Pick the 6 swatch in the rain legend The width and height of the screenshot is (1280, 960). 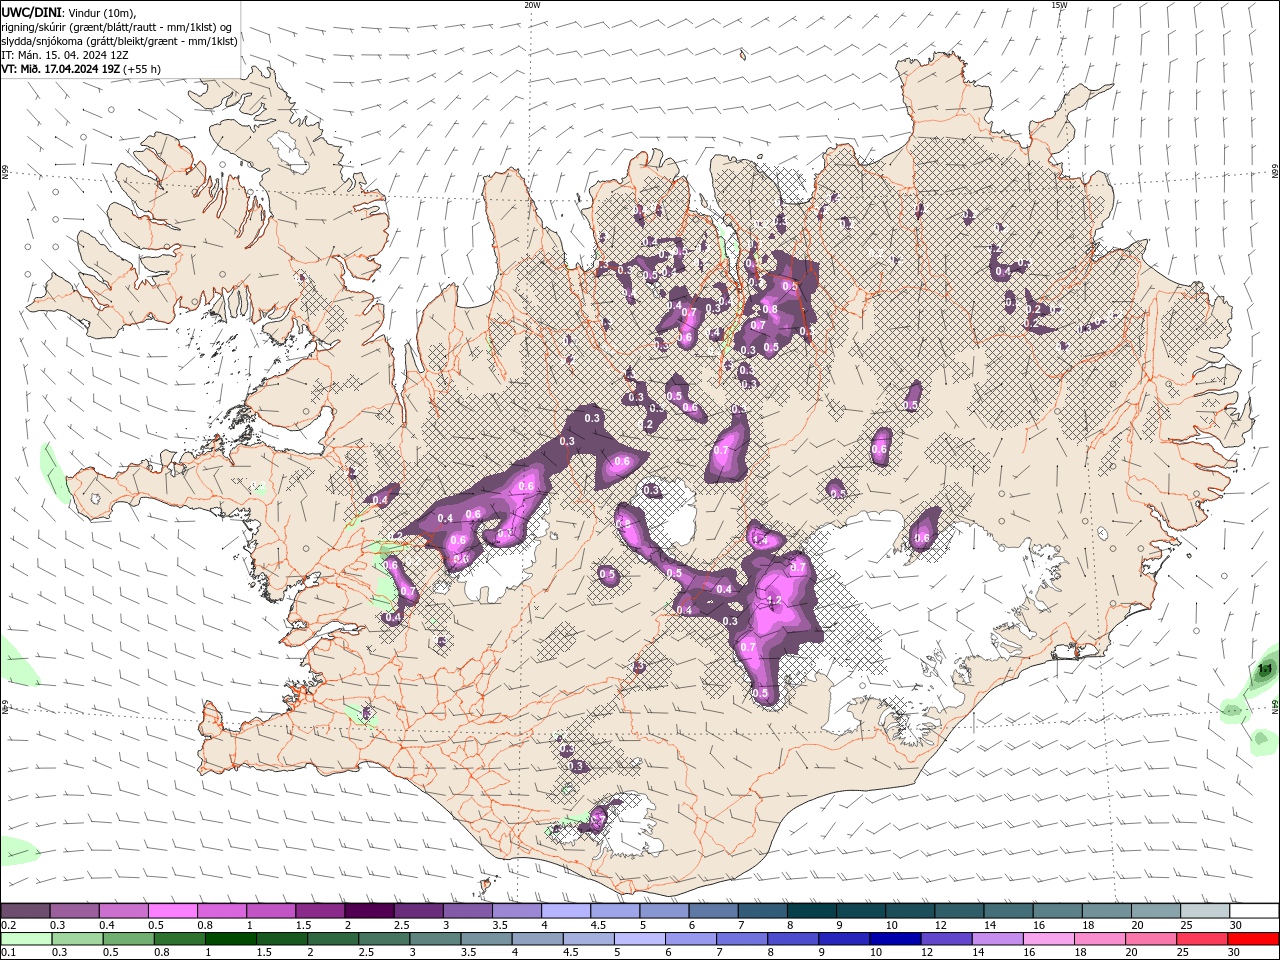[691, 938]
